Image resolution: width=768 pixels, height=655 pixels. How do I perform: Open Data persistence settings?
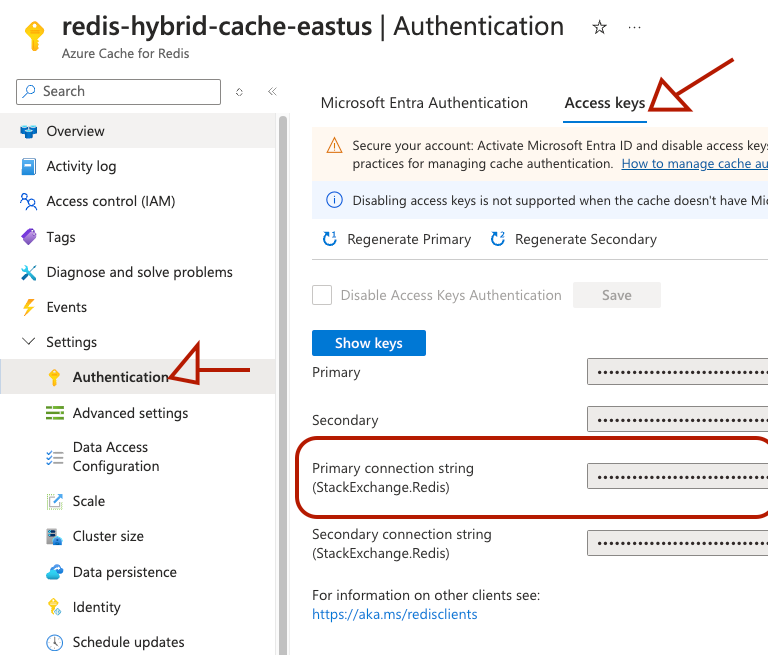tap(138, 572)
